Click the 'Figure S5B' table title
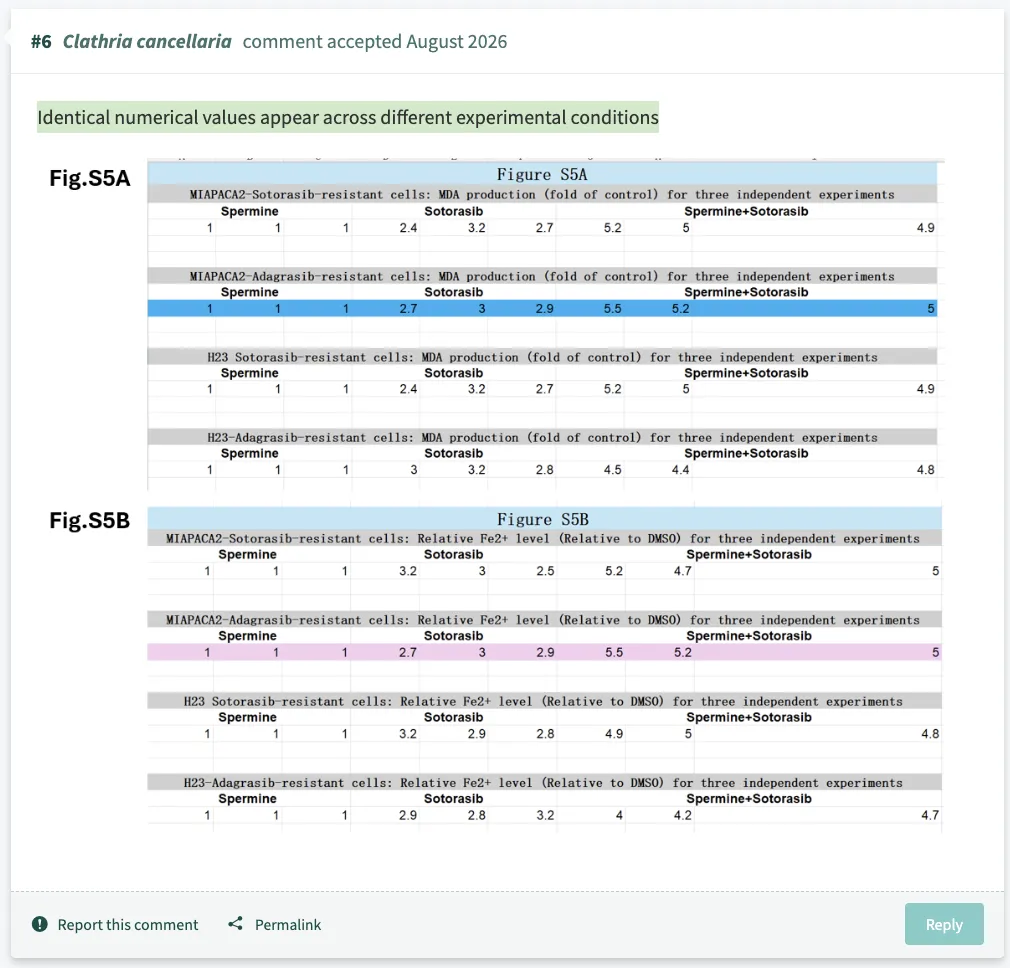Viewport: 1010px width, 968px height. 542,519
